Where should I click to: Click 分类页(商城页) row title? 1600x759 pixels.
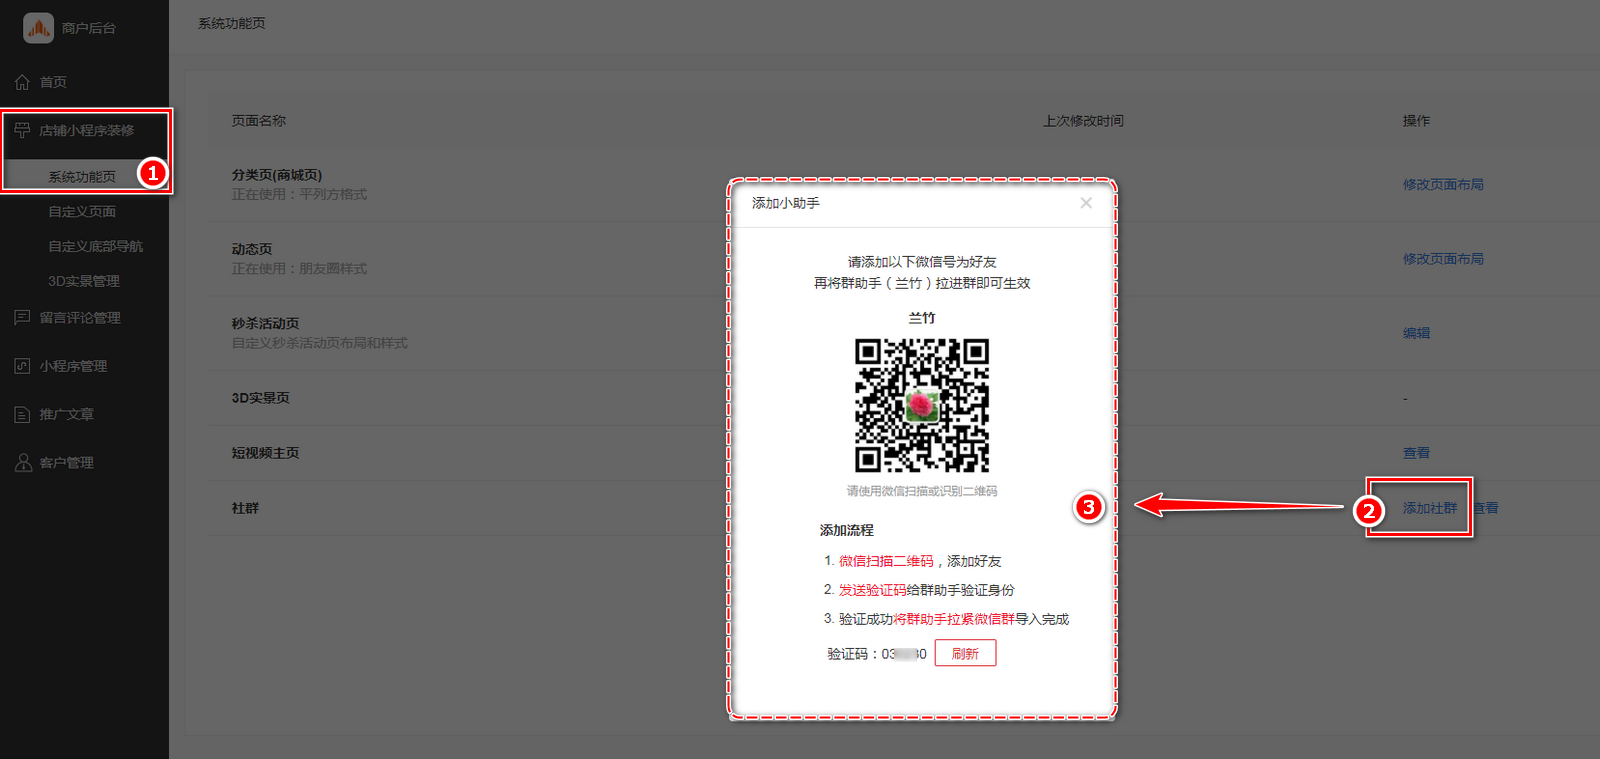tap(277, 175)
